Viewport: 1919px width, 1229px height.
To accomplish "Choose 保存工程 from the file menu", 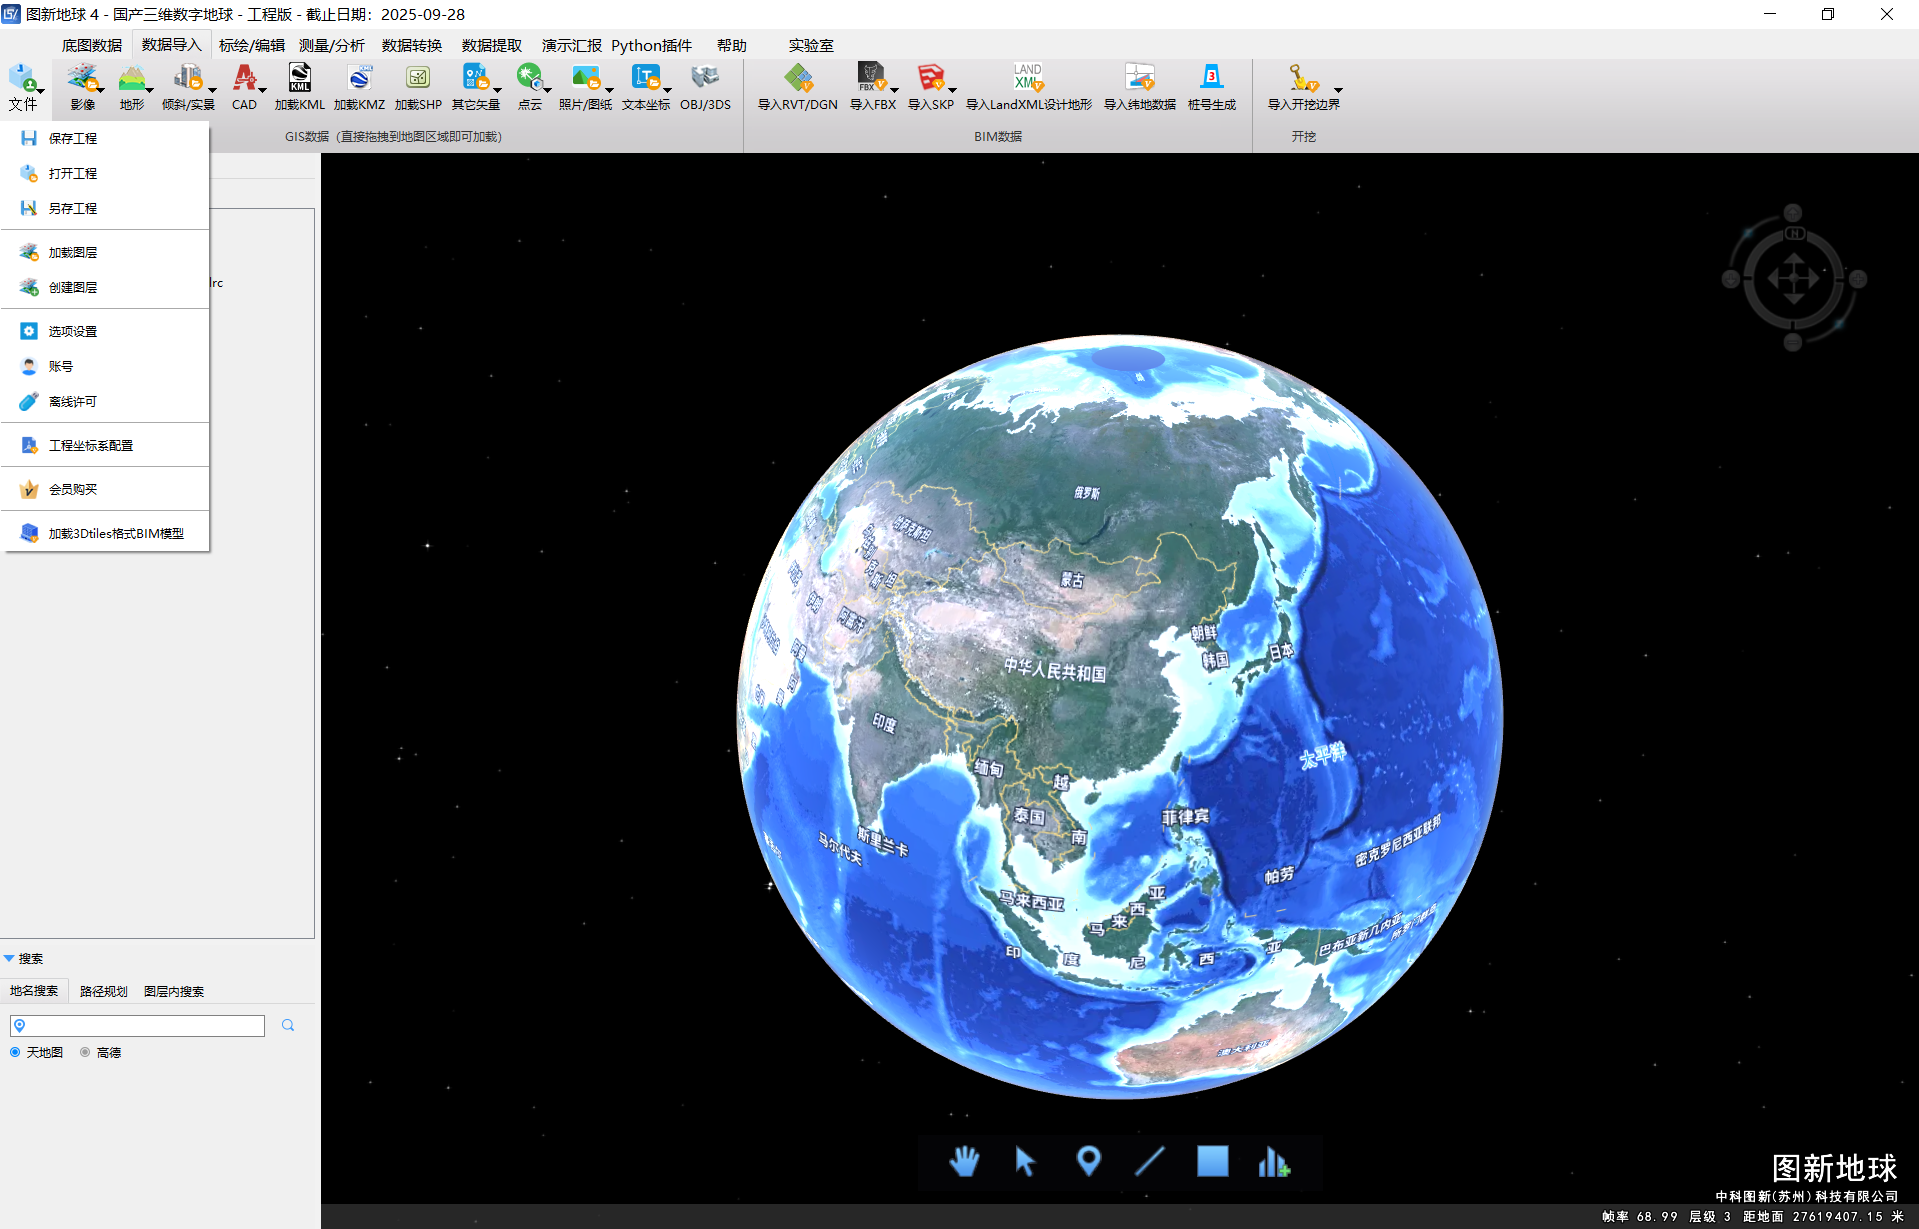I will point(105,138).
